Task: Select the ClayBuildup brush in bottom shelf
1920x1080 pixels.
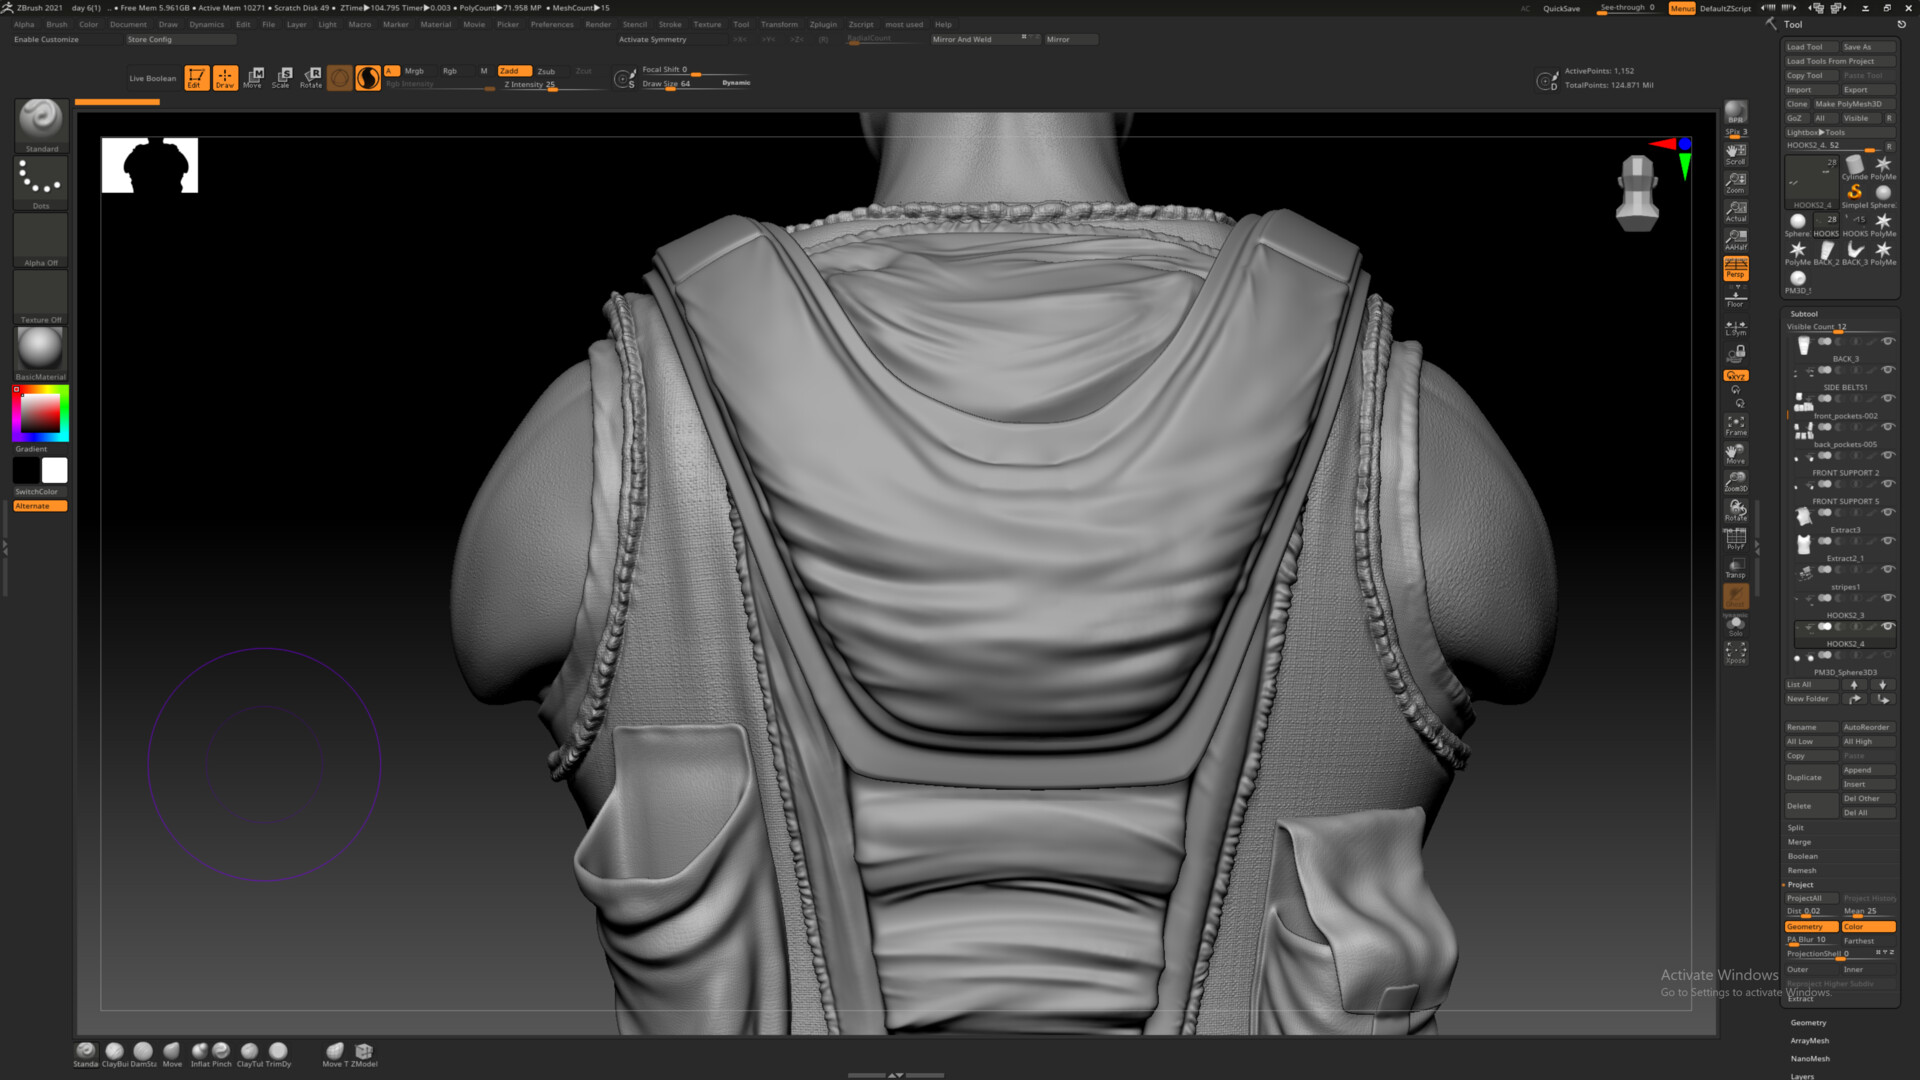Action: point(115,1051)
